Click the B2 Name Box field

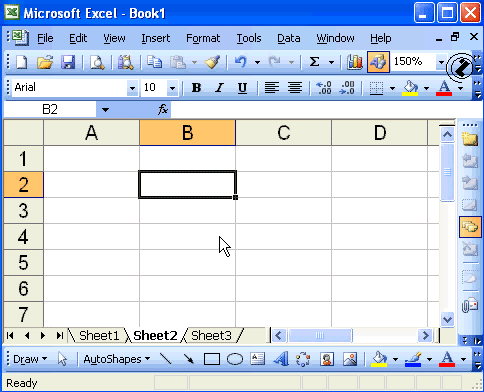tap(50, 109)
